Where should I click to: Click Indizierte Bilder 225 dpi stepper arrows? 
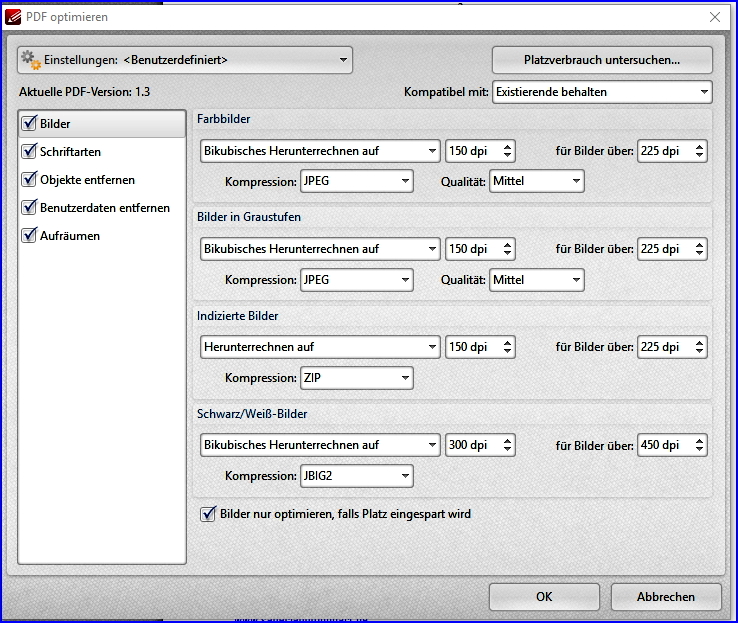tap(699, 347)
